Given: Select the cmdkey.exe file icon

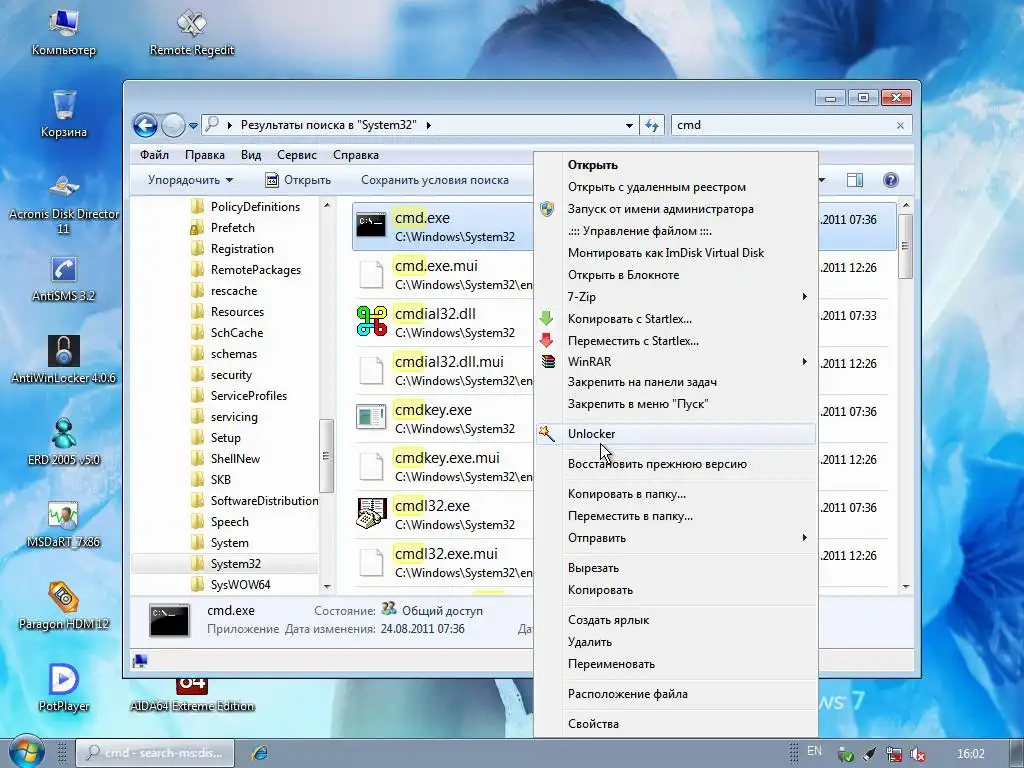Looking at the screenshot, I should [x=371, y=417].
